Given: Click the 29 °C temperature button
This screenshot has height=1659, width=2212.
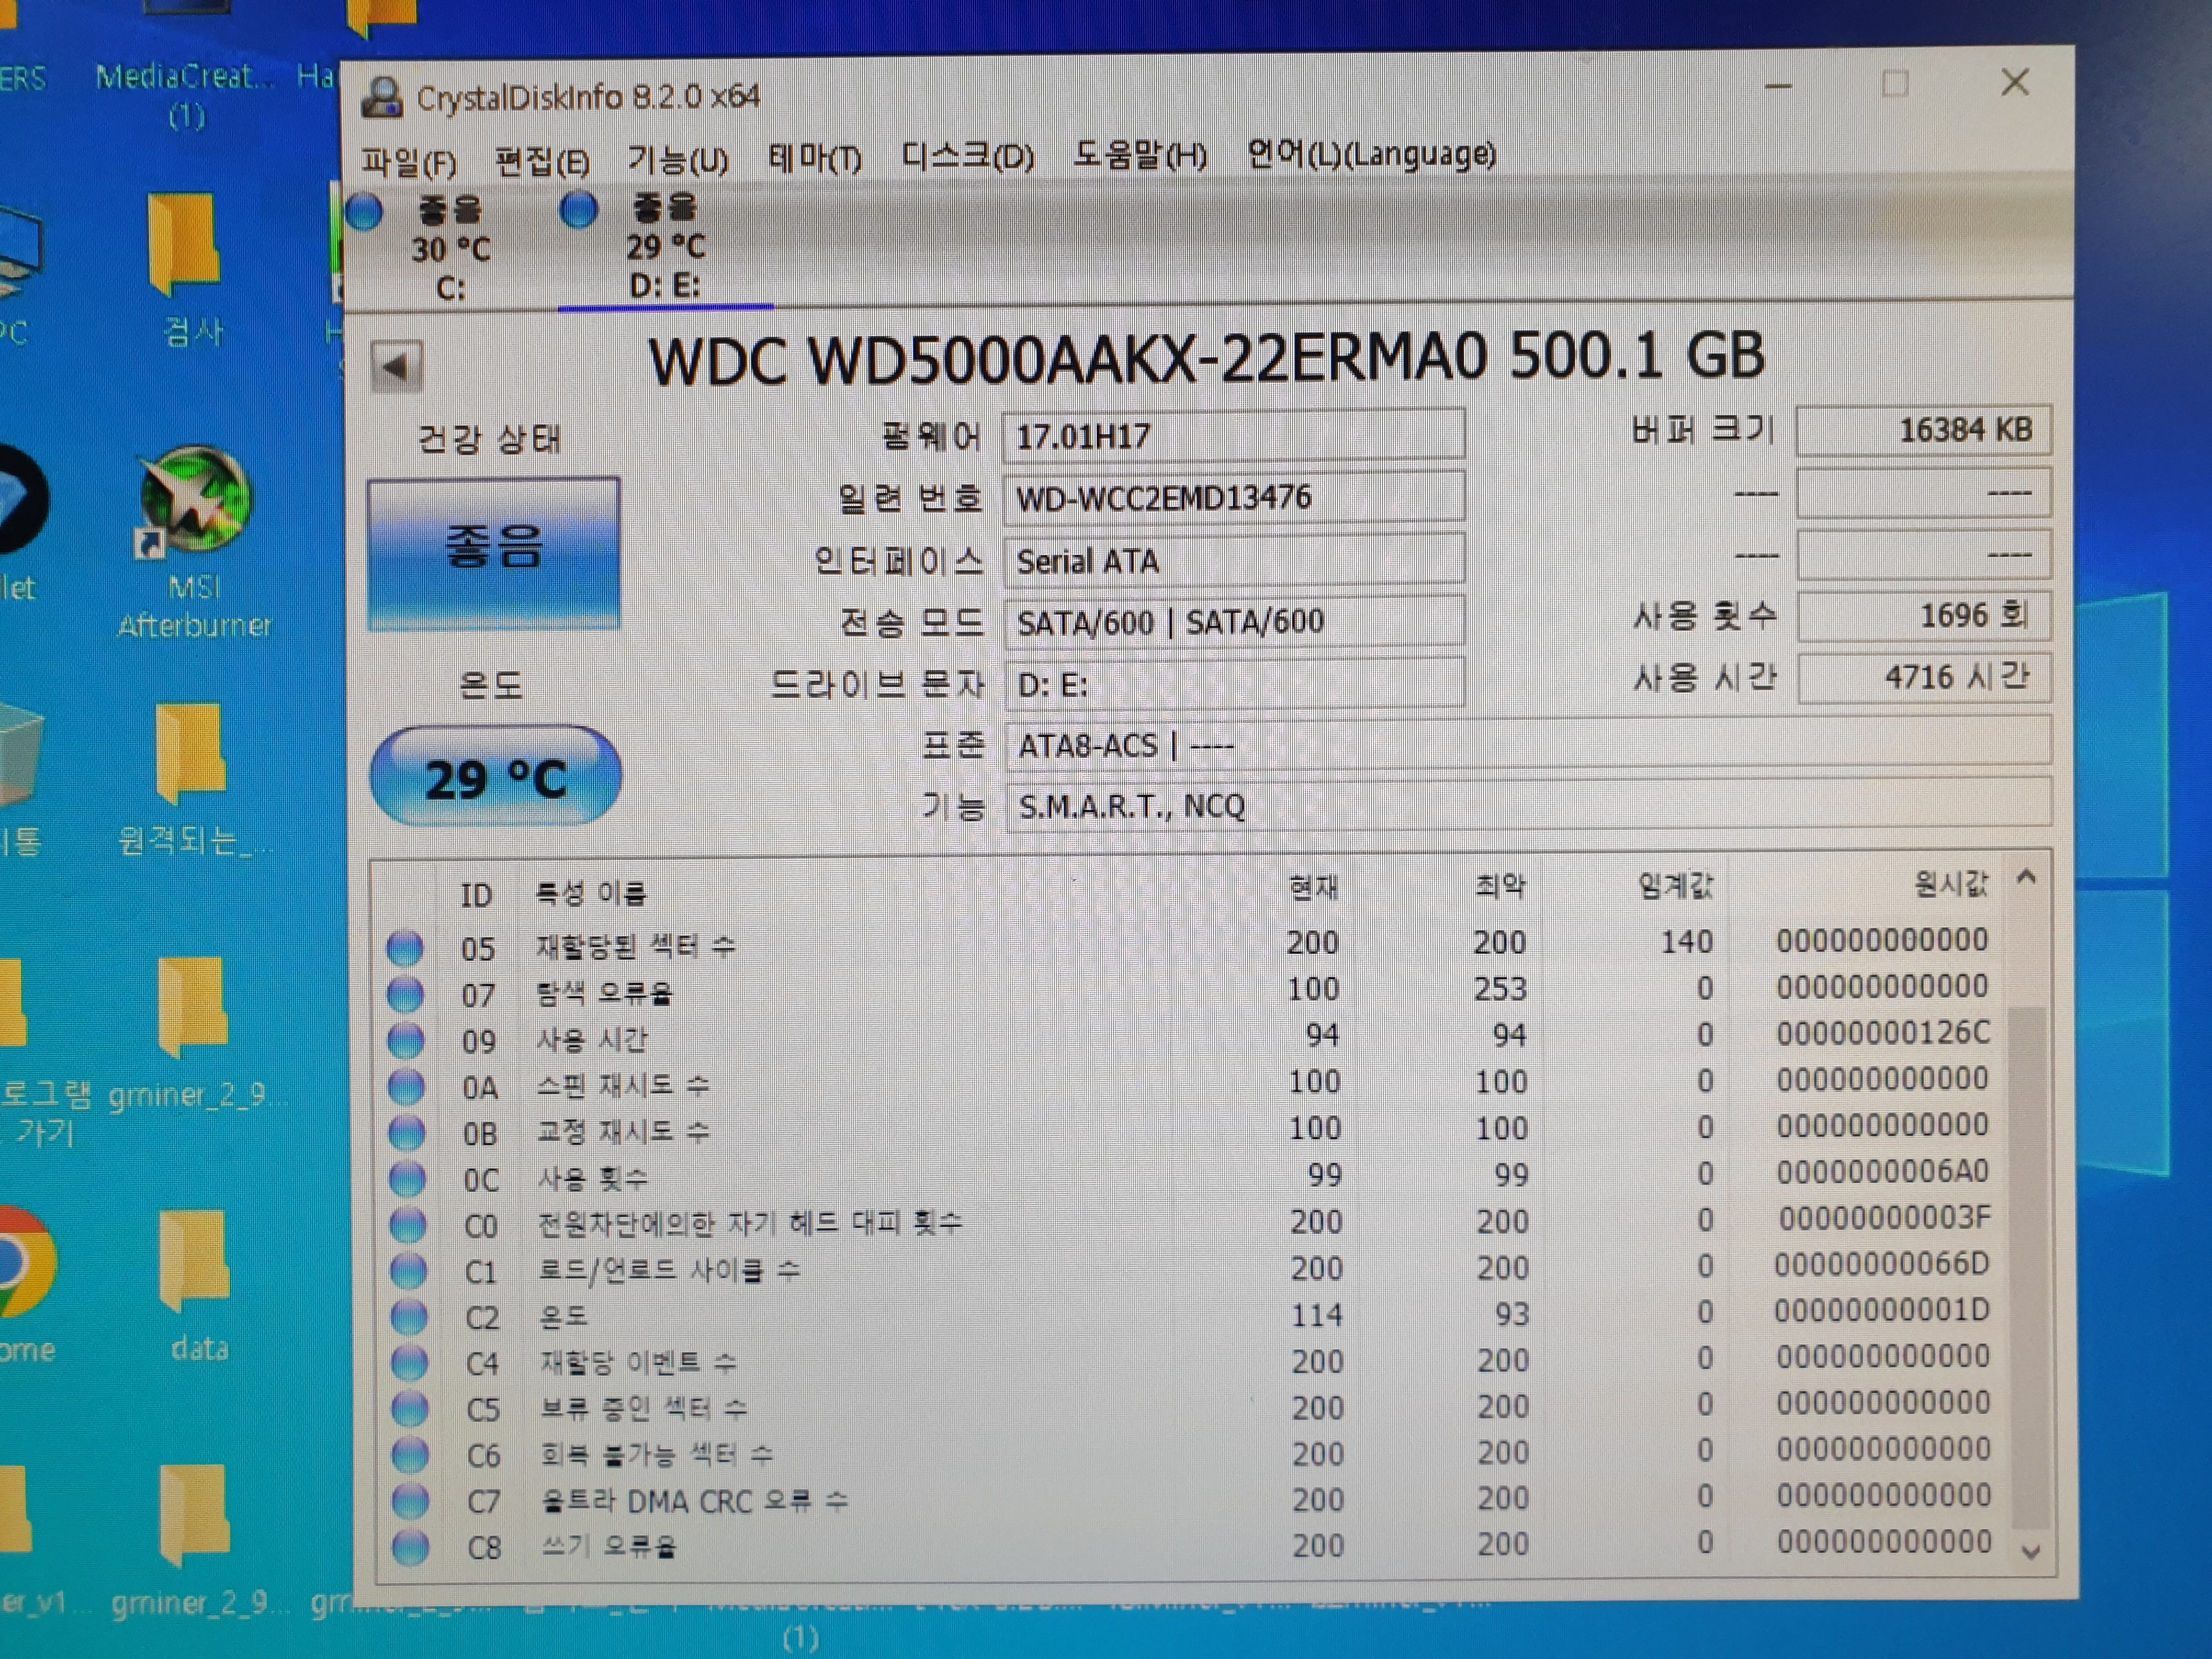Looking at the screenshot, I should [495, 777].
